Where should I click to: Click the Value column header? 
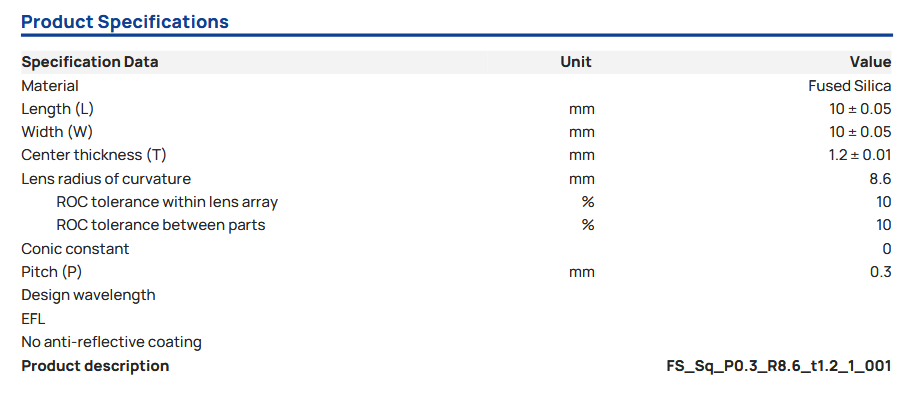[x=870, y=62]
